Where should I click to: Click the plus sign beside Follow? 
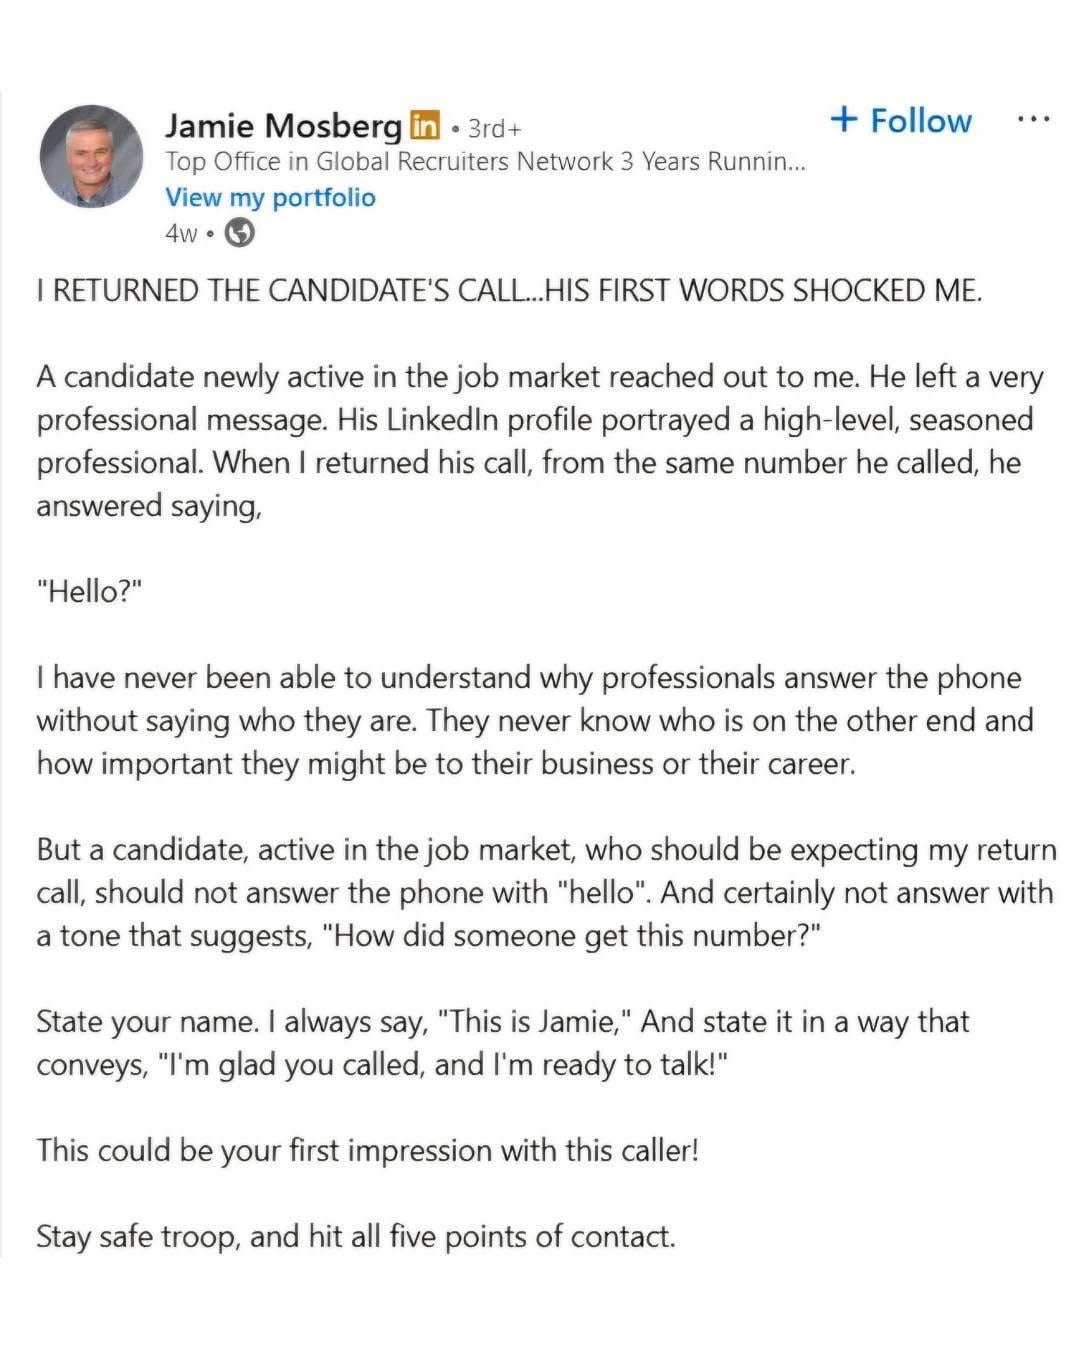[844, 120]
